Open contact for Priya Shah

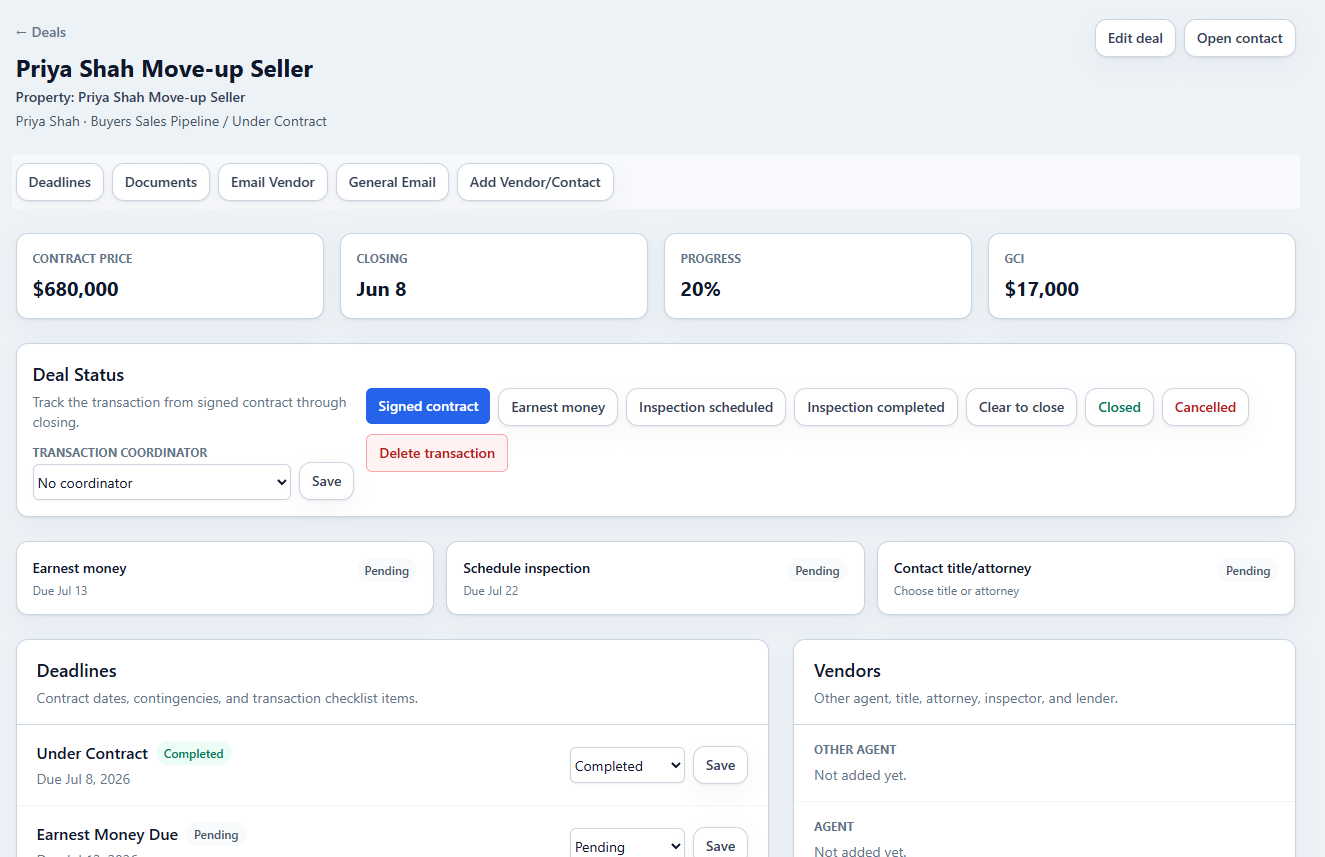pyautogui.click(x=1239, y=38)
